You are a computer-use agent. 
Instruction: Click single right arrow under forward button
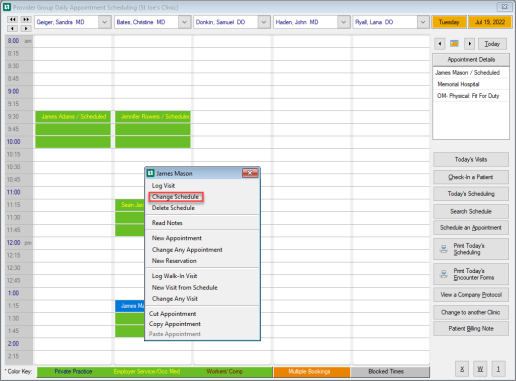click(26, 28)
